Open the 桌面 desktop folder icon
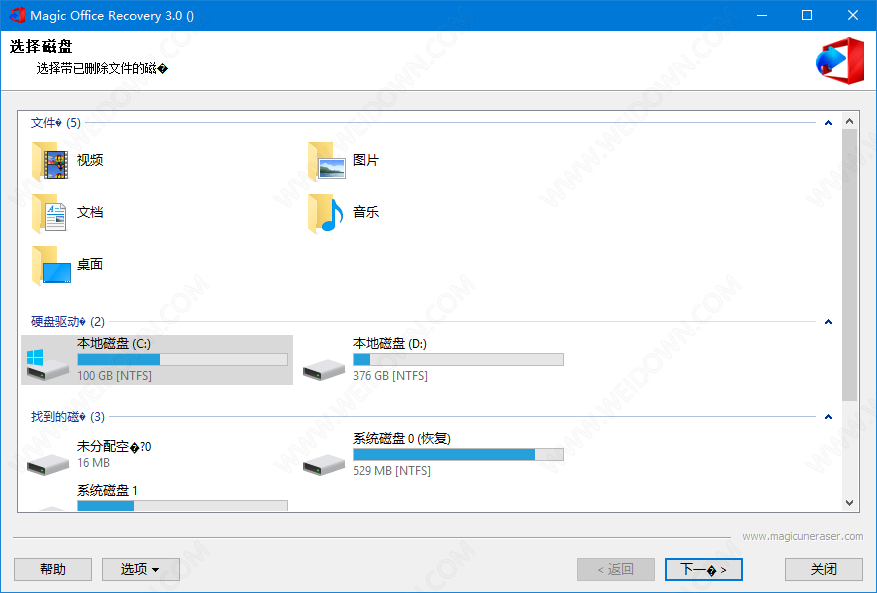Screen dimensions: 877x593 tap(51, 265)
